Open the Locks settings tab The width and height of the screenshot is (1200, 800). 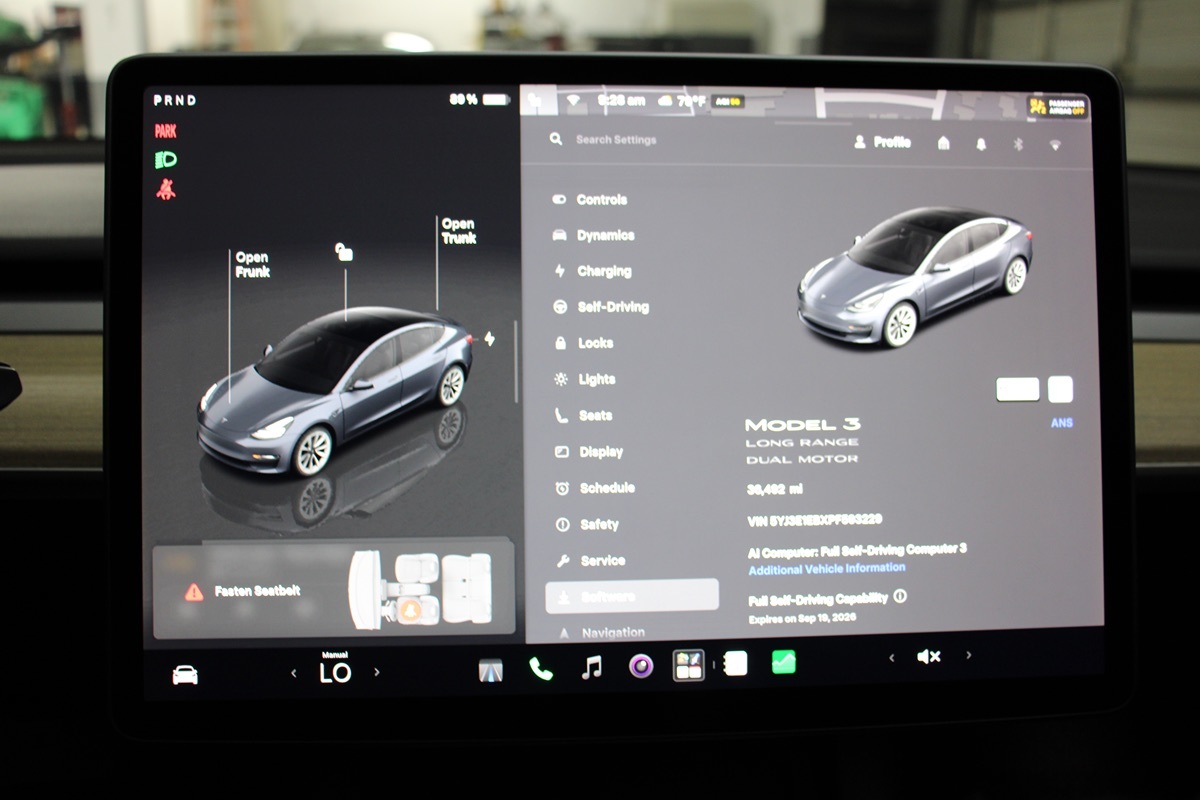point(583,343)
